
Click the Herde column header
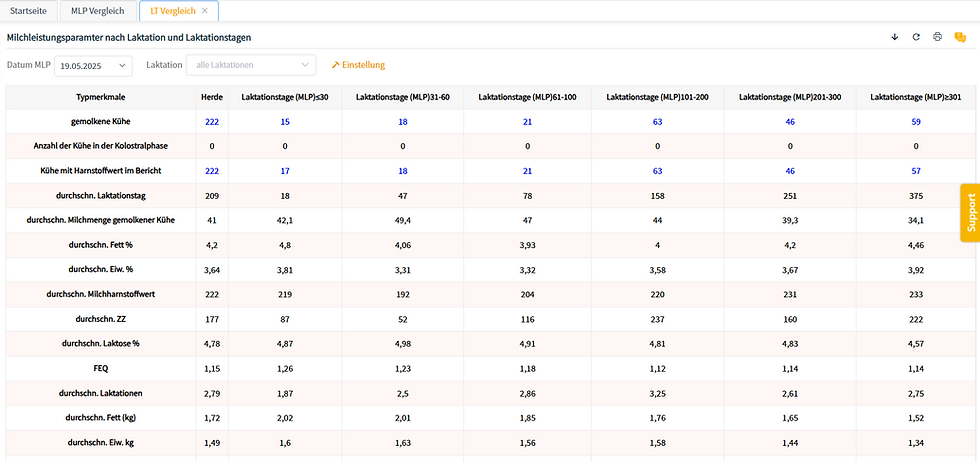(212, 97)
